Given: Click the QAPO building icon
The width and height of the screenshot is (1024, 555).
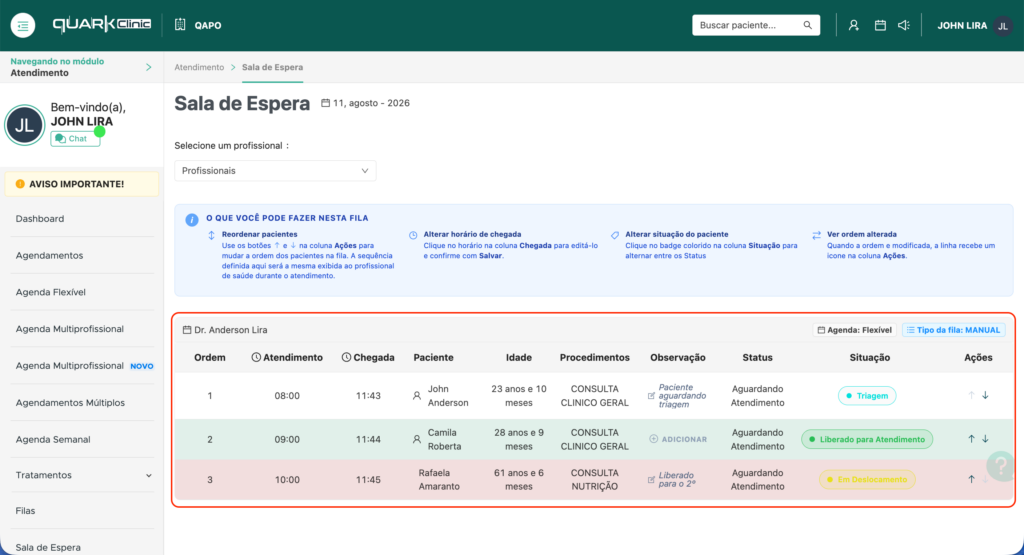Looking at the screenshot, I should point(180,25).
